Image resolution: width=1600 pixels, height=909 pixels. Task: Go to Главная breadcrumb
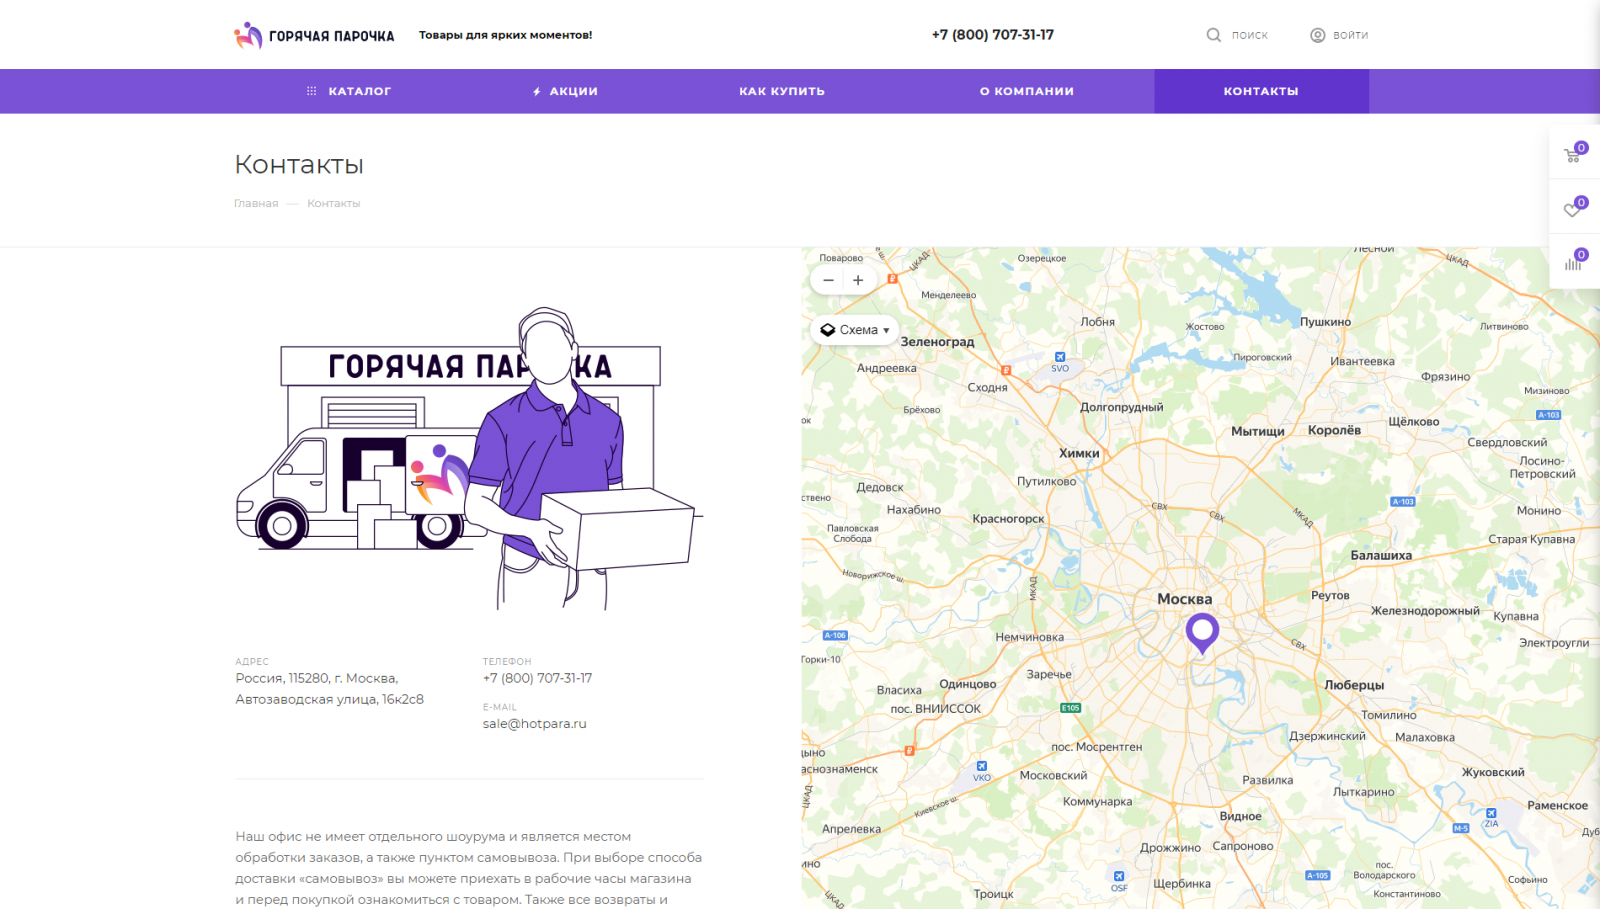click(256, 203)
